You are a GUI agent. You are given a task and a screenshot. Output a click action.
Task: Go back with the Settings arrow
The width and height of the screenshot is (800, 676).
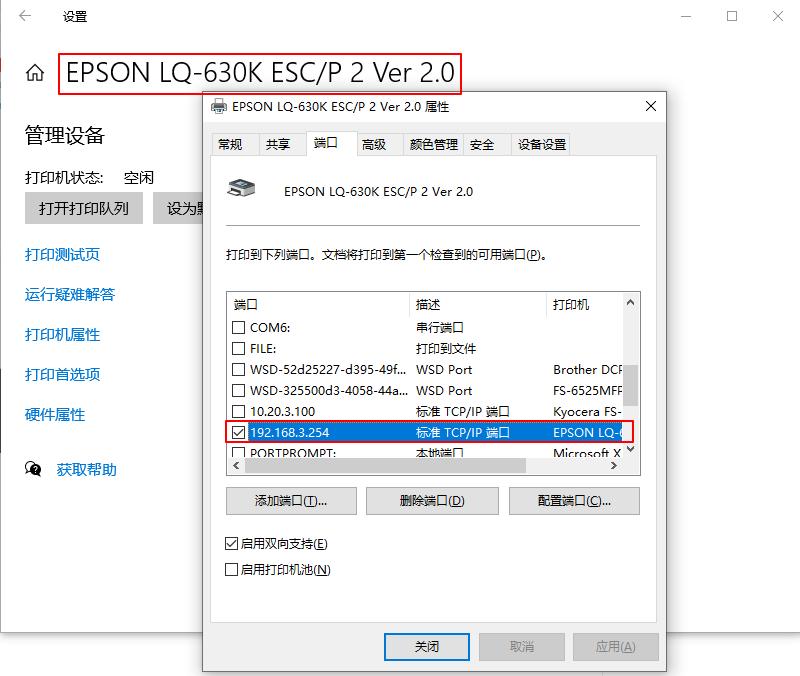tap(25, 16)
